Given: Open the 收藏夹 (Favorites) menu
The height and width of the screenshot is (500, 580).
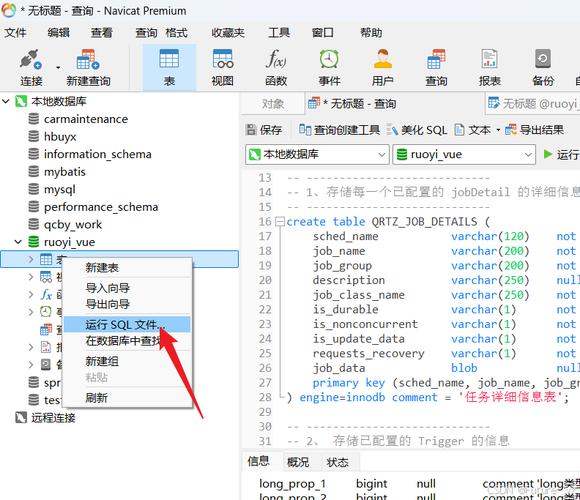Looking at the screenshot, I should [228, 33].
